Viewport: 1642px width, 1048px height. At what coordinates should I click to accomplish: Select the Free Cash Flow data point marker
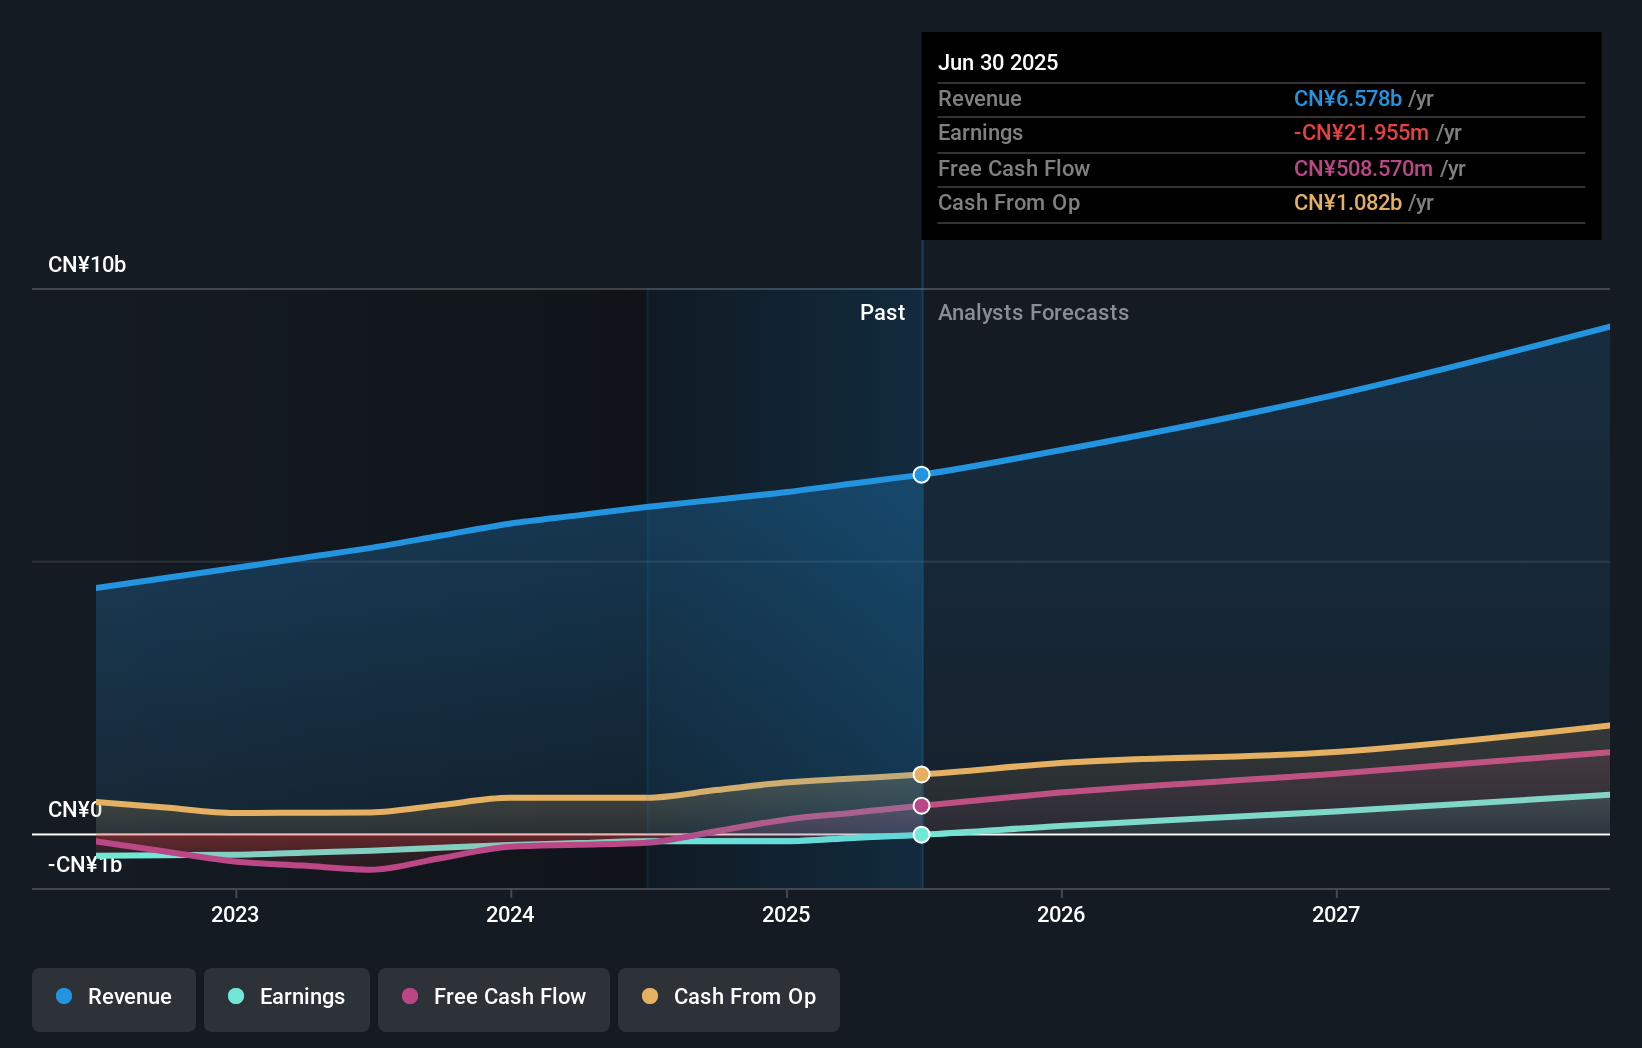click(922, 806)
